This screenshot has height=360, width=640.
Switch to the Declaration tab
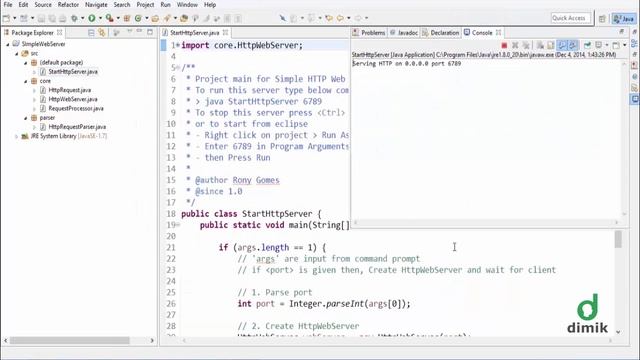[441, 33]
